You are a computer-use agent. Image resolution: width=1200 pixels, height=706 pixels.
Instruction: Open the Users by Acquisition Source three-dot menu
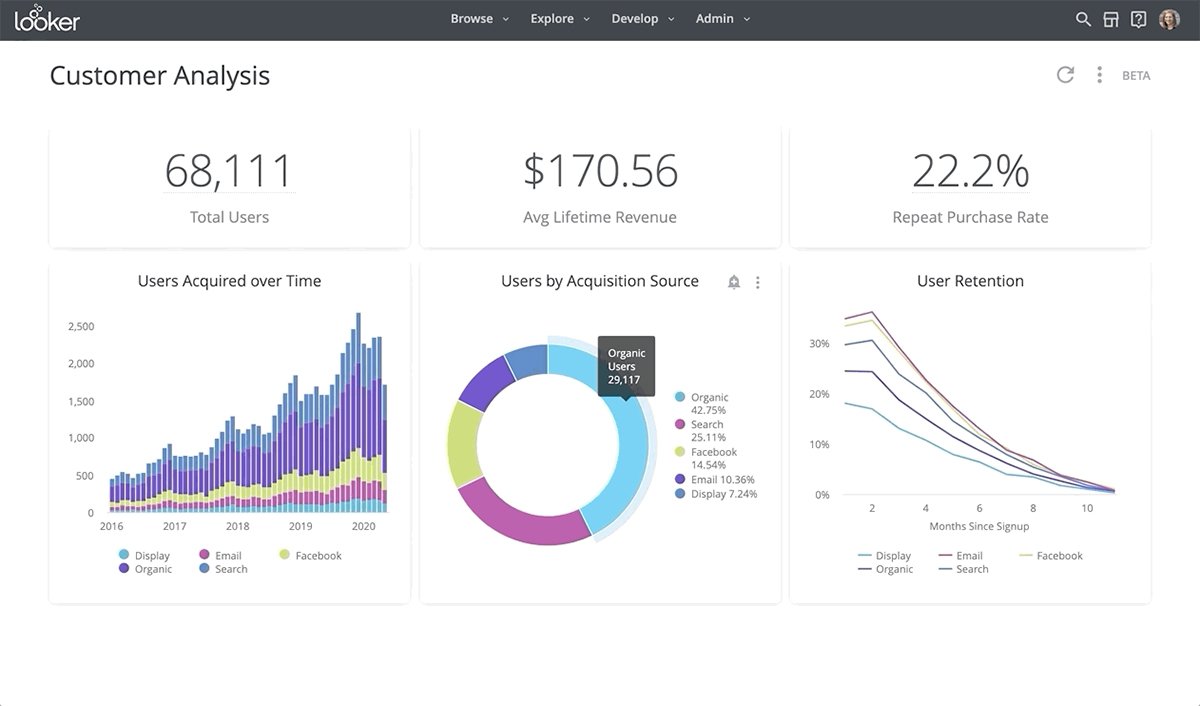(x=757, y=282)
